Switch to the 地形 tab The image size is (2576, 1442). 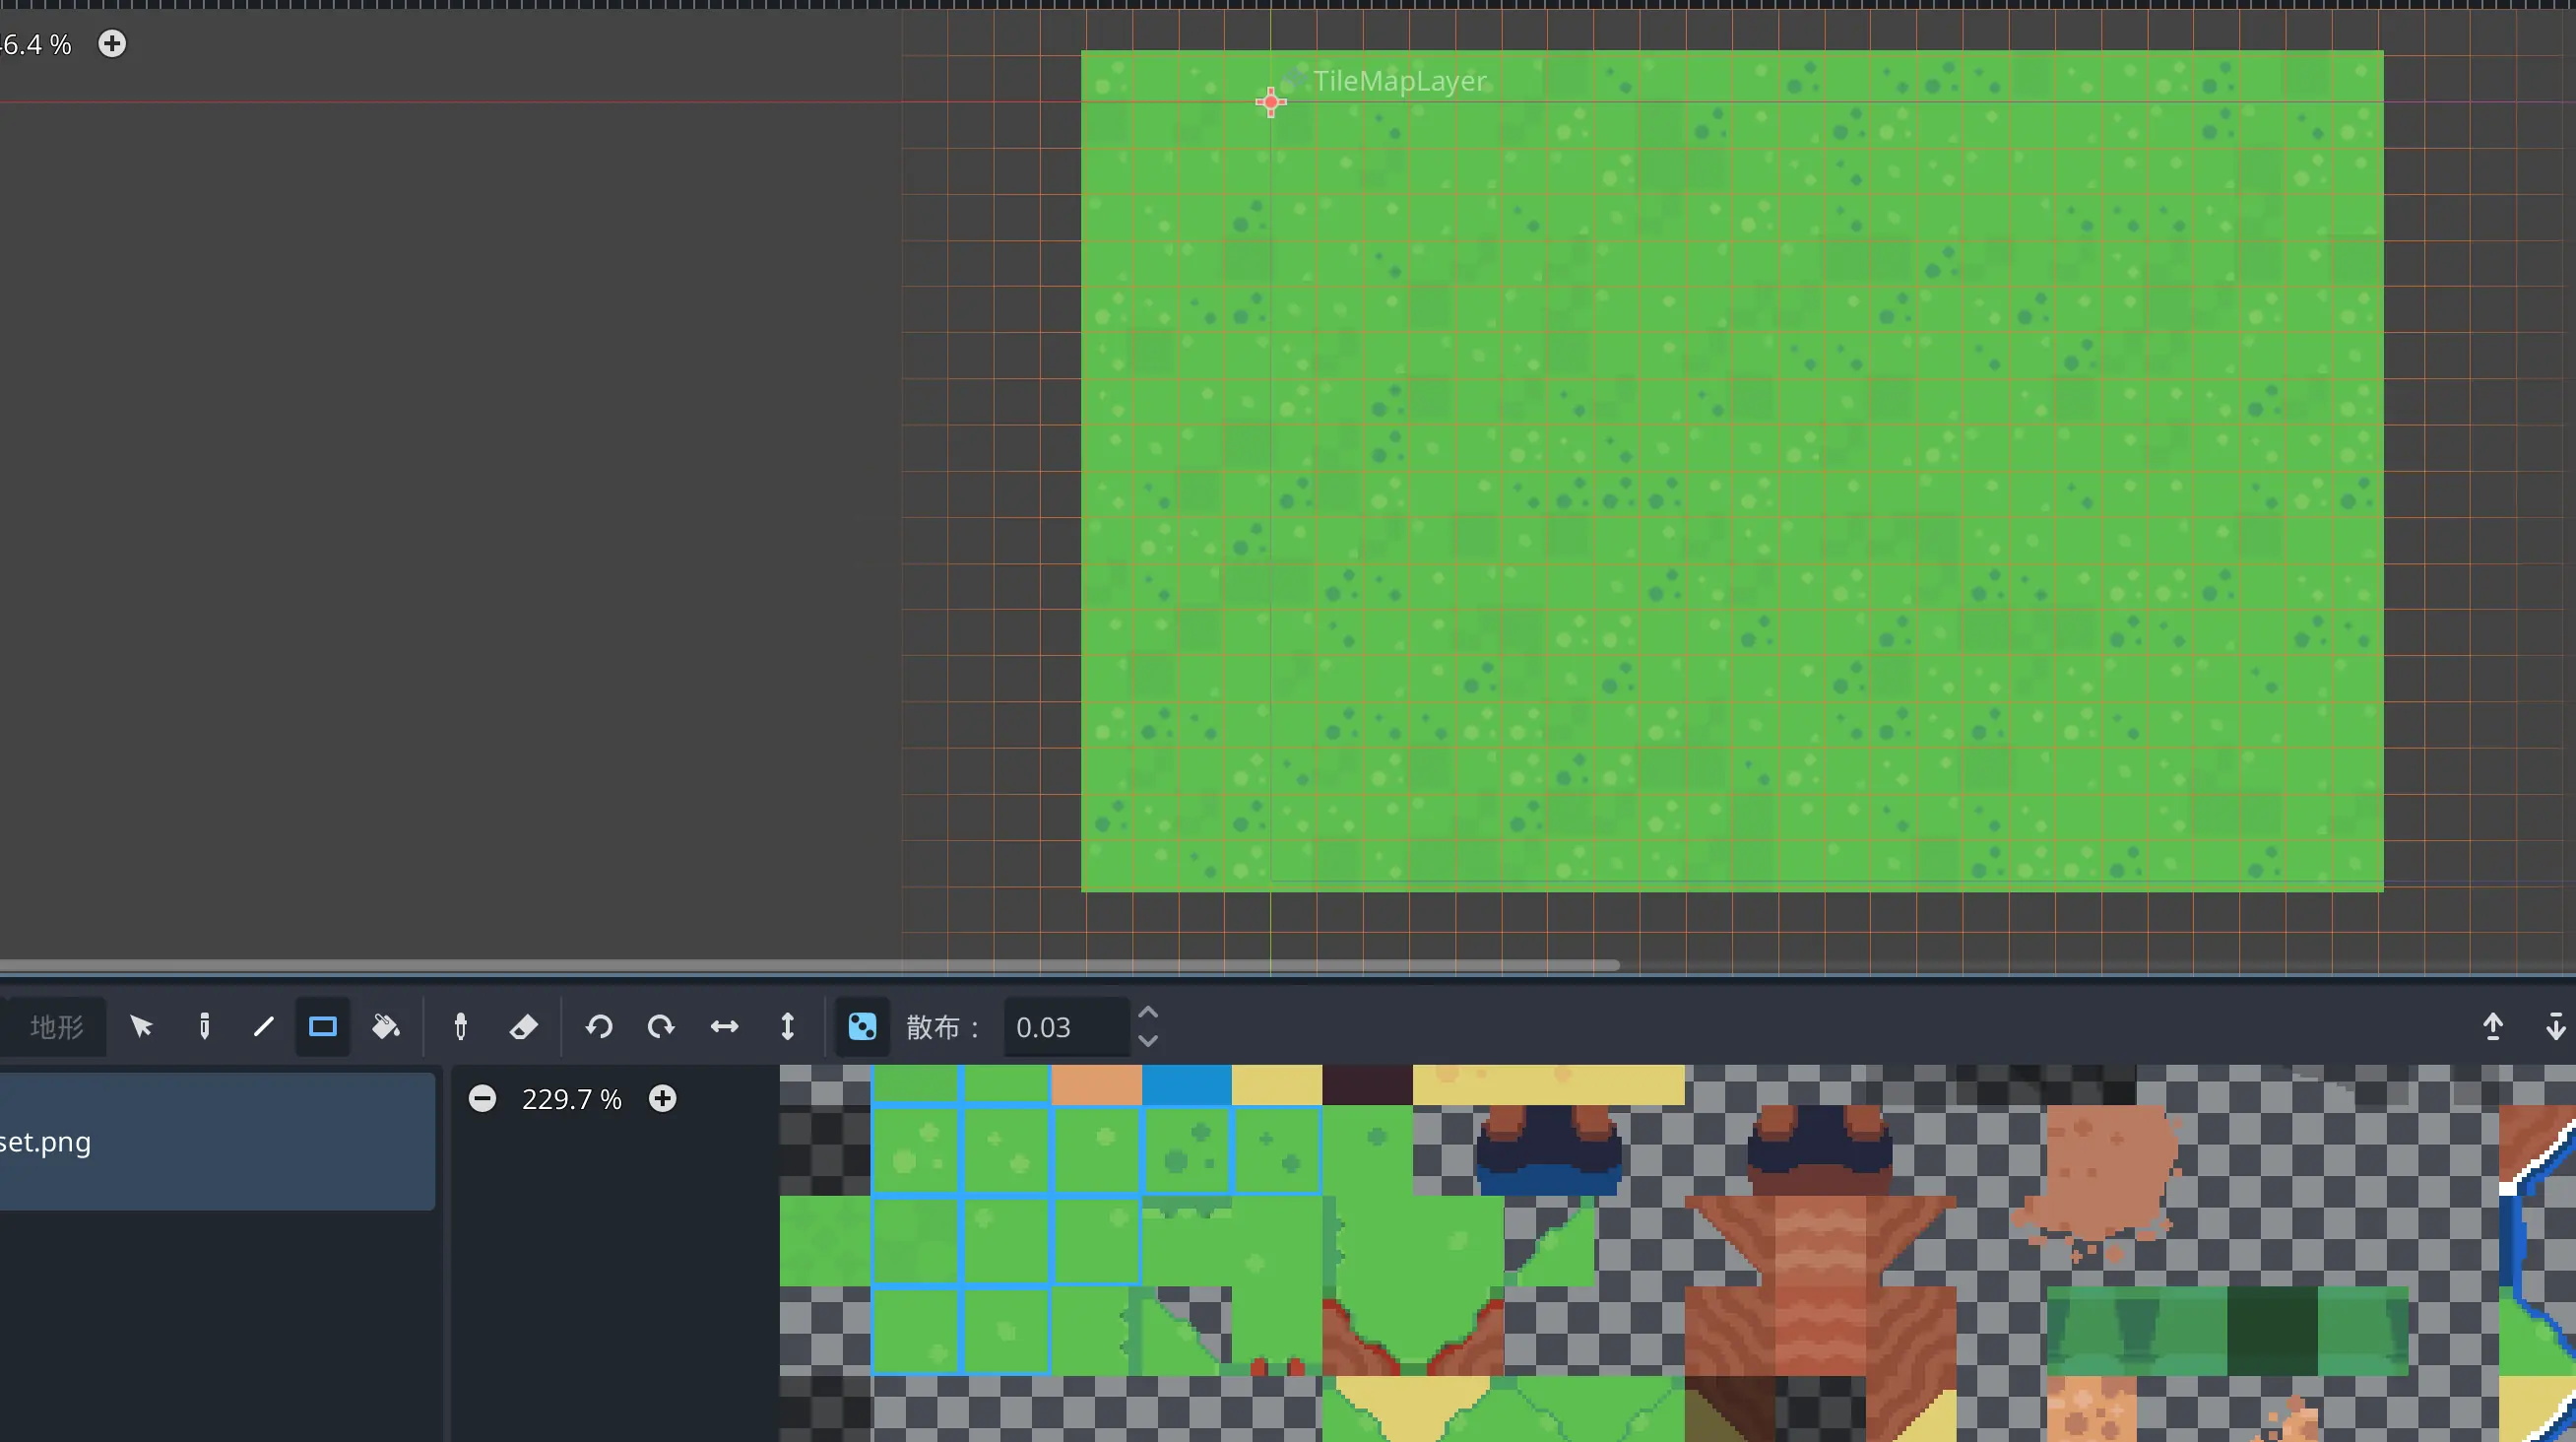[x=56, y=1026]
